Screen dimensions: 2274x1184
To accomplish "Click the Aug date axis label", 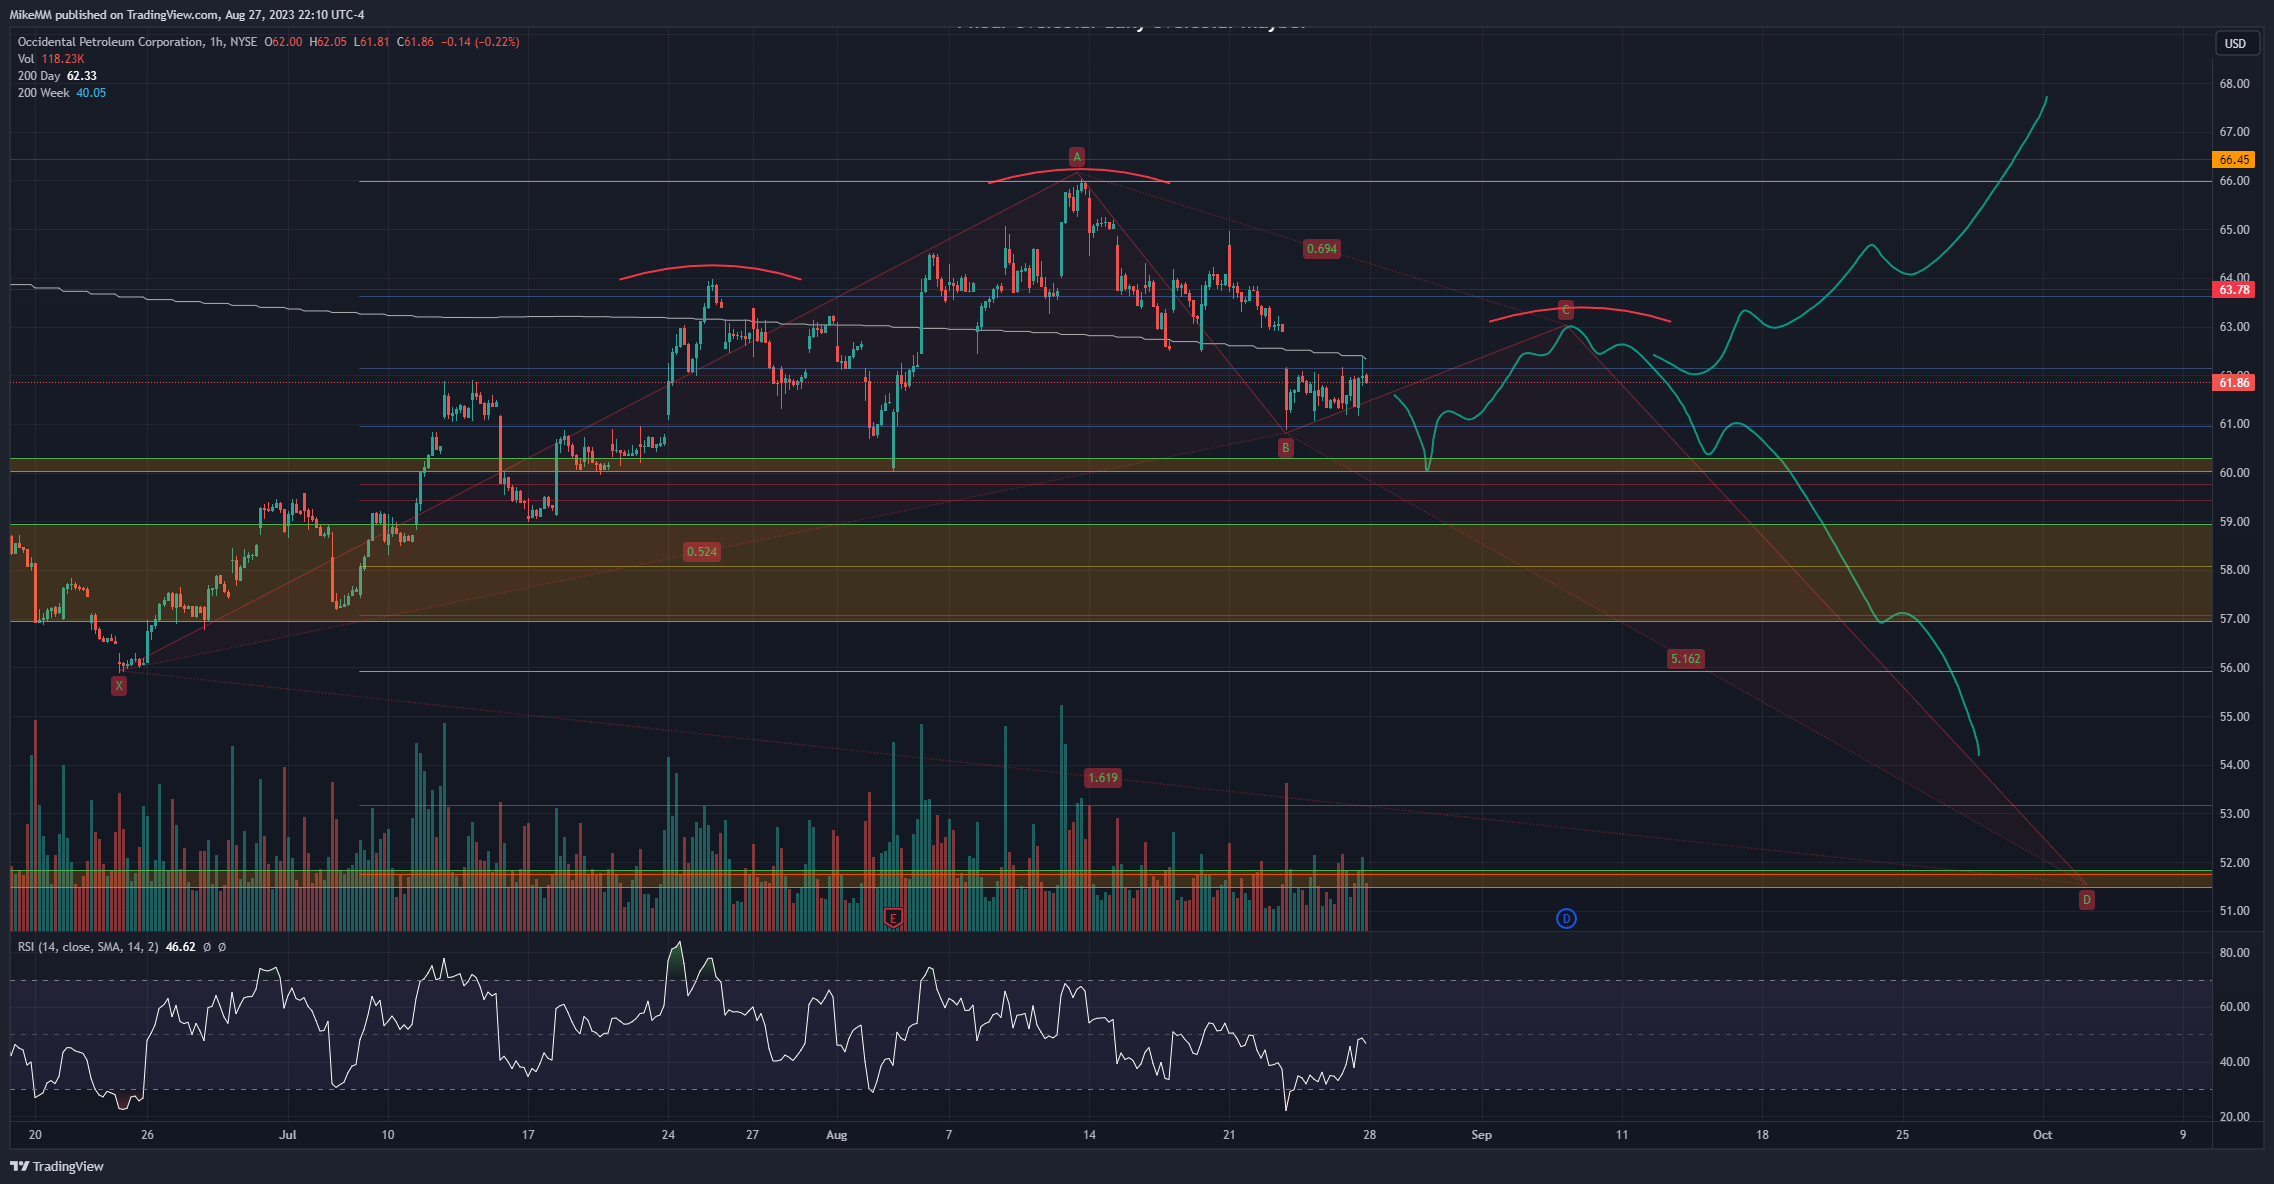I will click(x=837, y=1135).
